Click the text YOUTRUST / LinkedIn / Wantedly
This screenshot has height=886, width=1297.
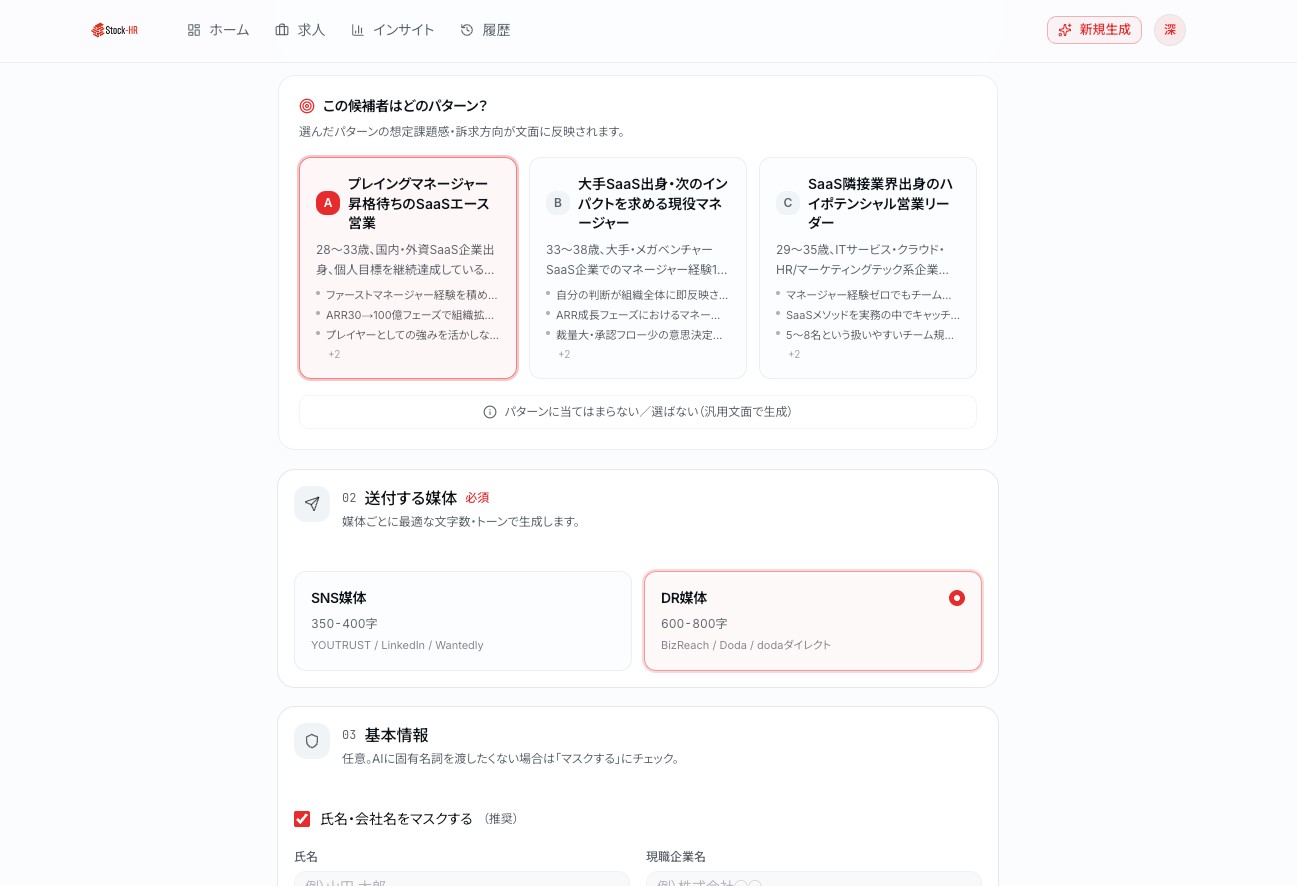tap(397, 645)
